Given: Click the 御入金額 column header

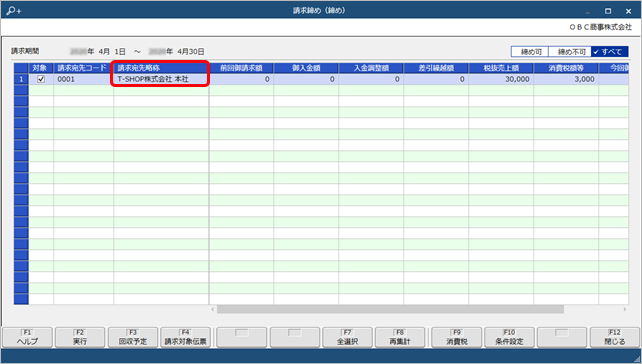Looking at the screenshot, I should coord(306,68).
